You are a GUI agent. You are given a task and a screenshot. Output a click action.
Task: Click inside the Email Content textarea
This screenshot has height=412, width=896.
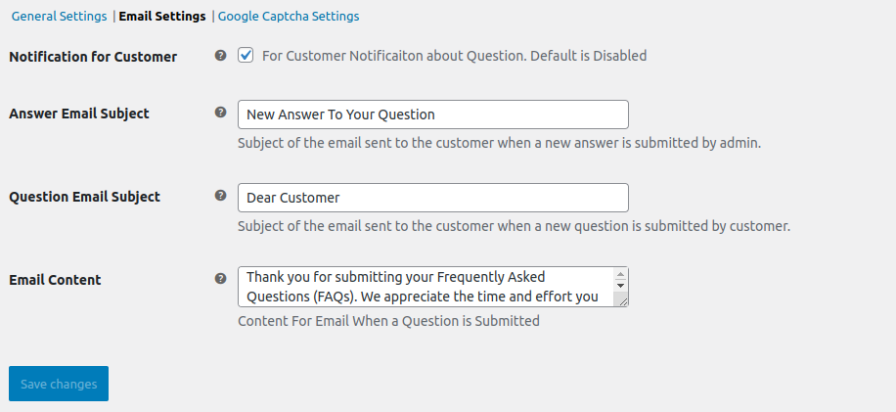tap(425, 286)
